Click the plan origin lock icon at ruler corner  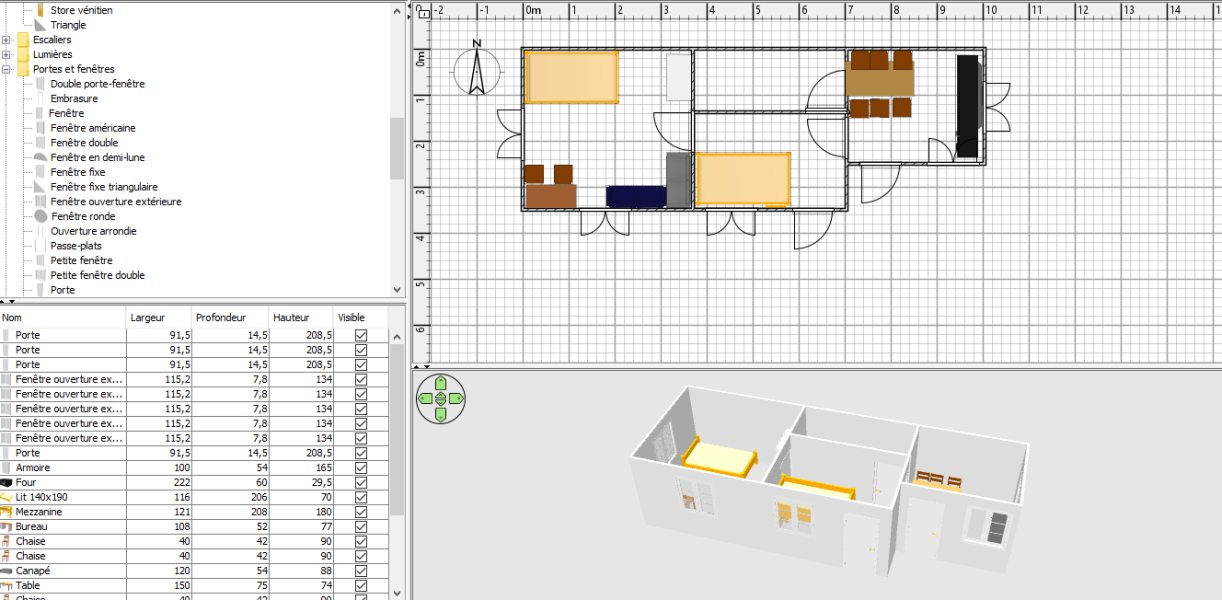(x=423, y=11)
